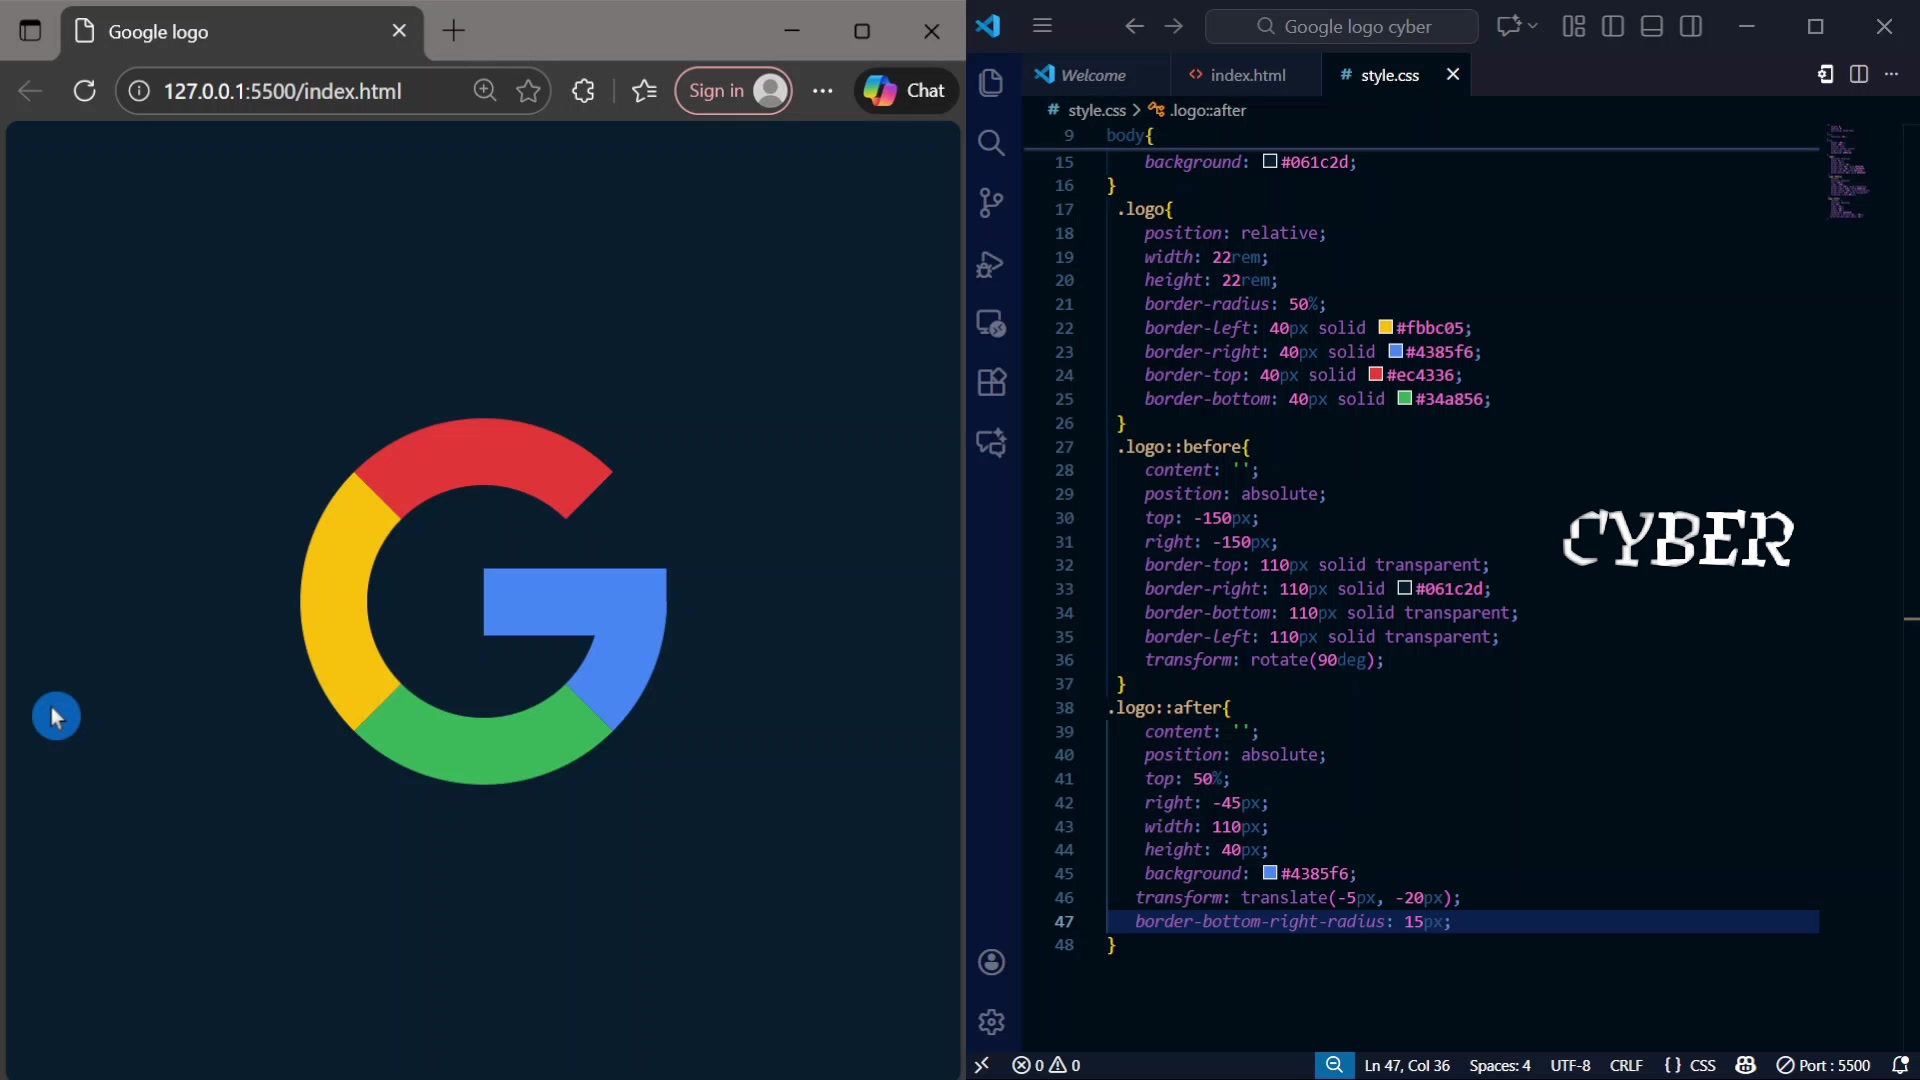Toggle the secondary side bar
This screenshot has width=1920, height=1080.
(x=1691, y=26)
